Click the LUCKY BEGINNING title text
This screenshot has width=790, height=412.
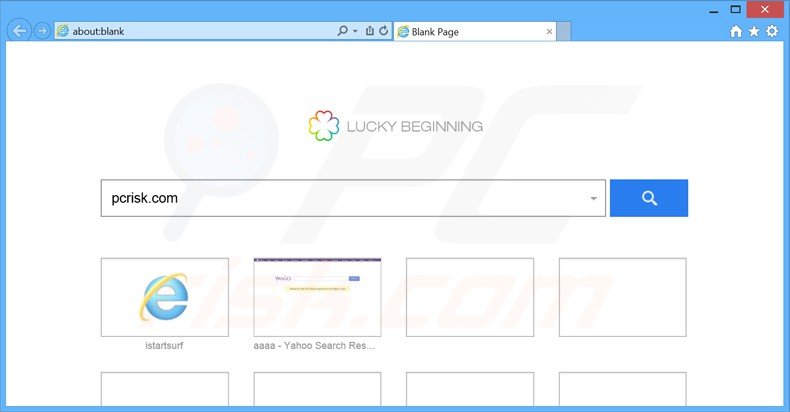coord(415,126)
